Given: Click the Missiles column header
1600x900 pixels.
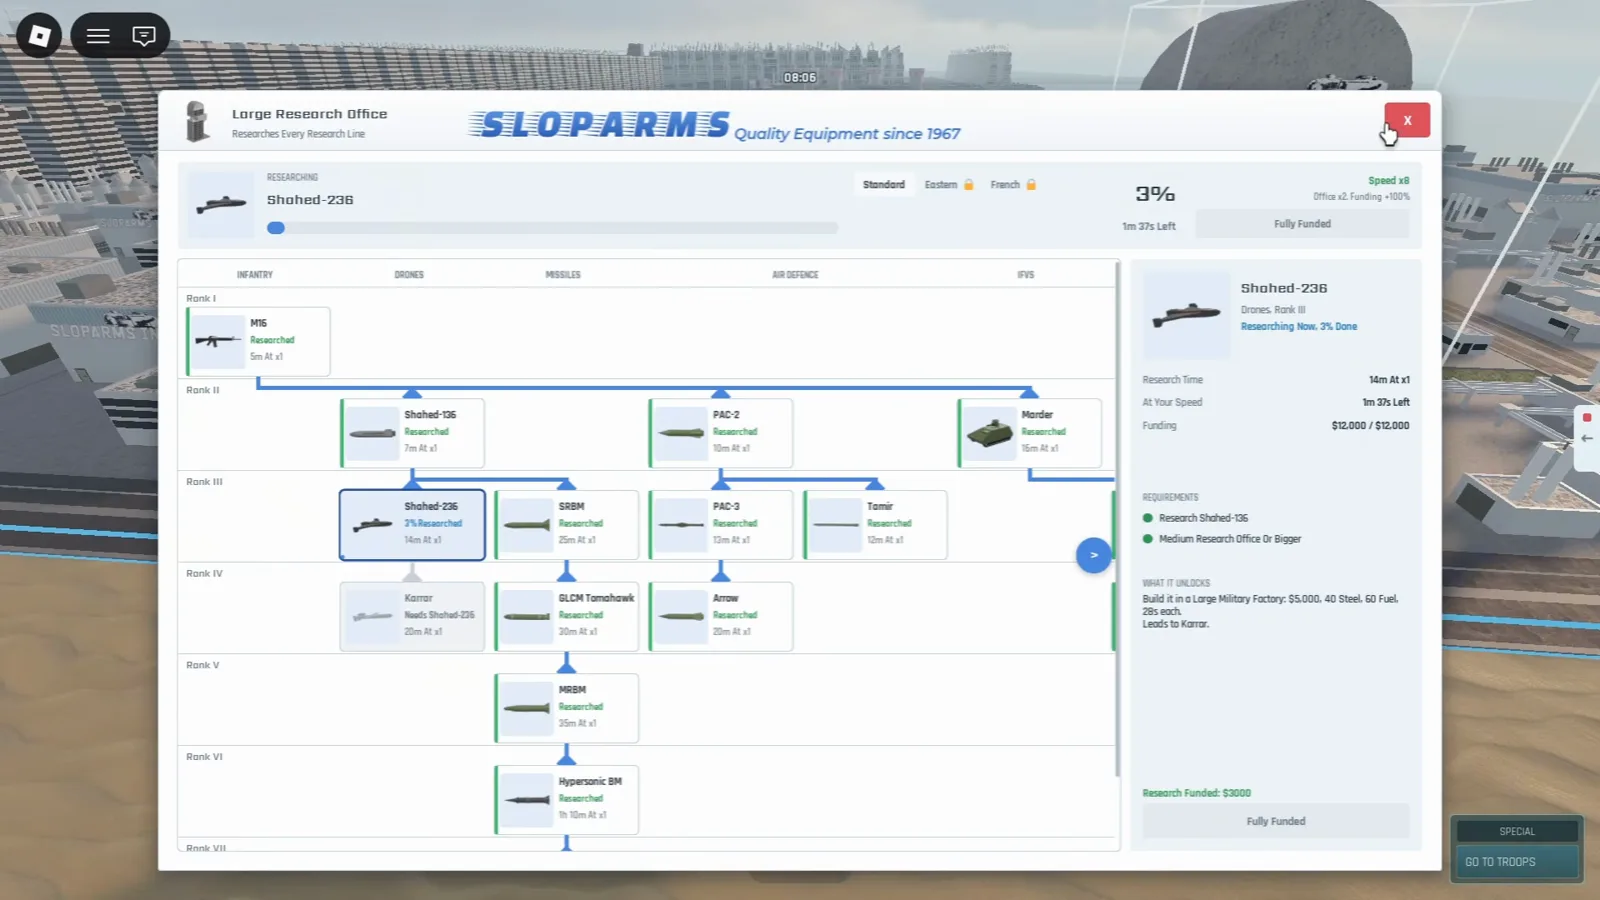Looking at the screenshot, I should (563, 274).
